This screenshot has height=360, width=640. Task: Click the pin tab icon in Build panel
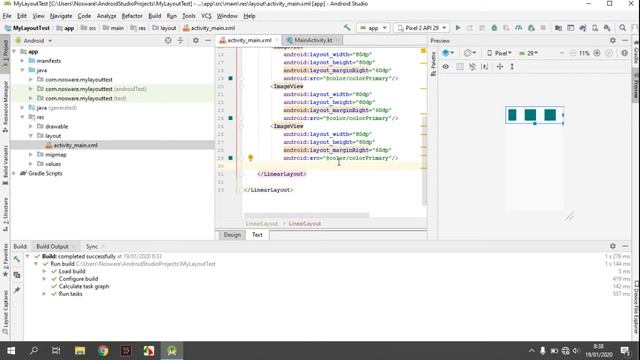pyautogui.click(x=17, y=290)
